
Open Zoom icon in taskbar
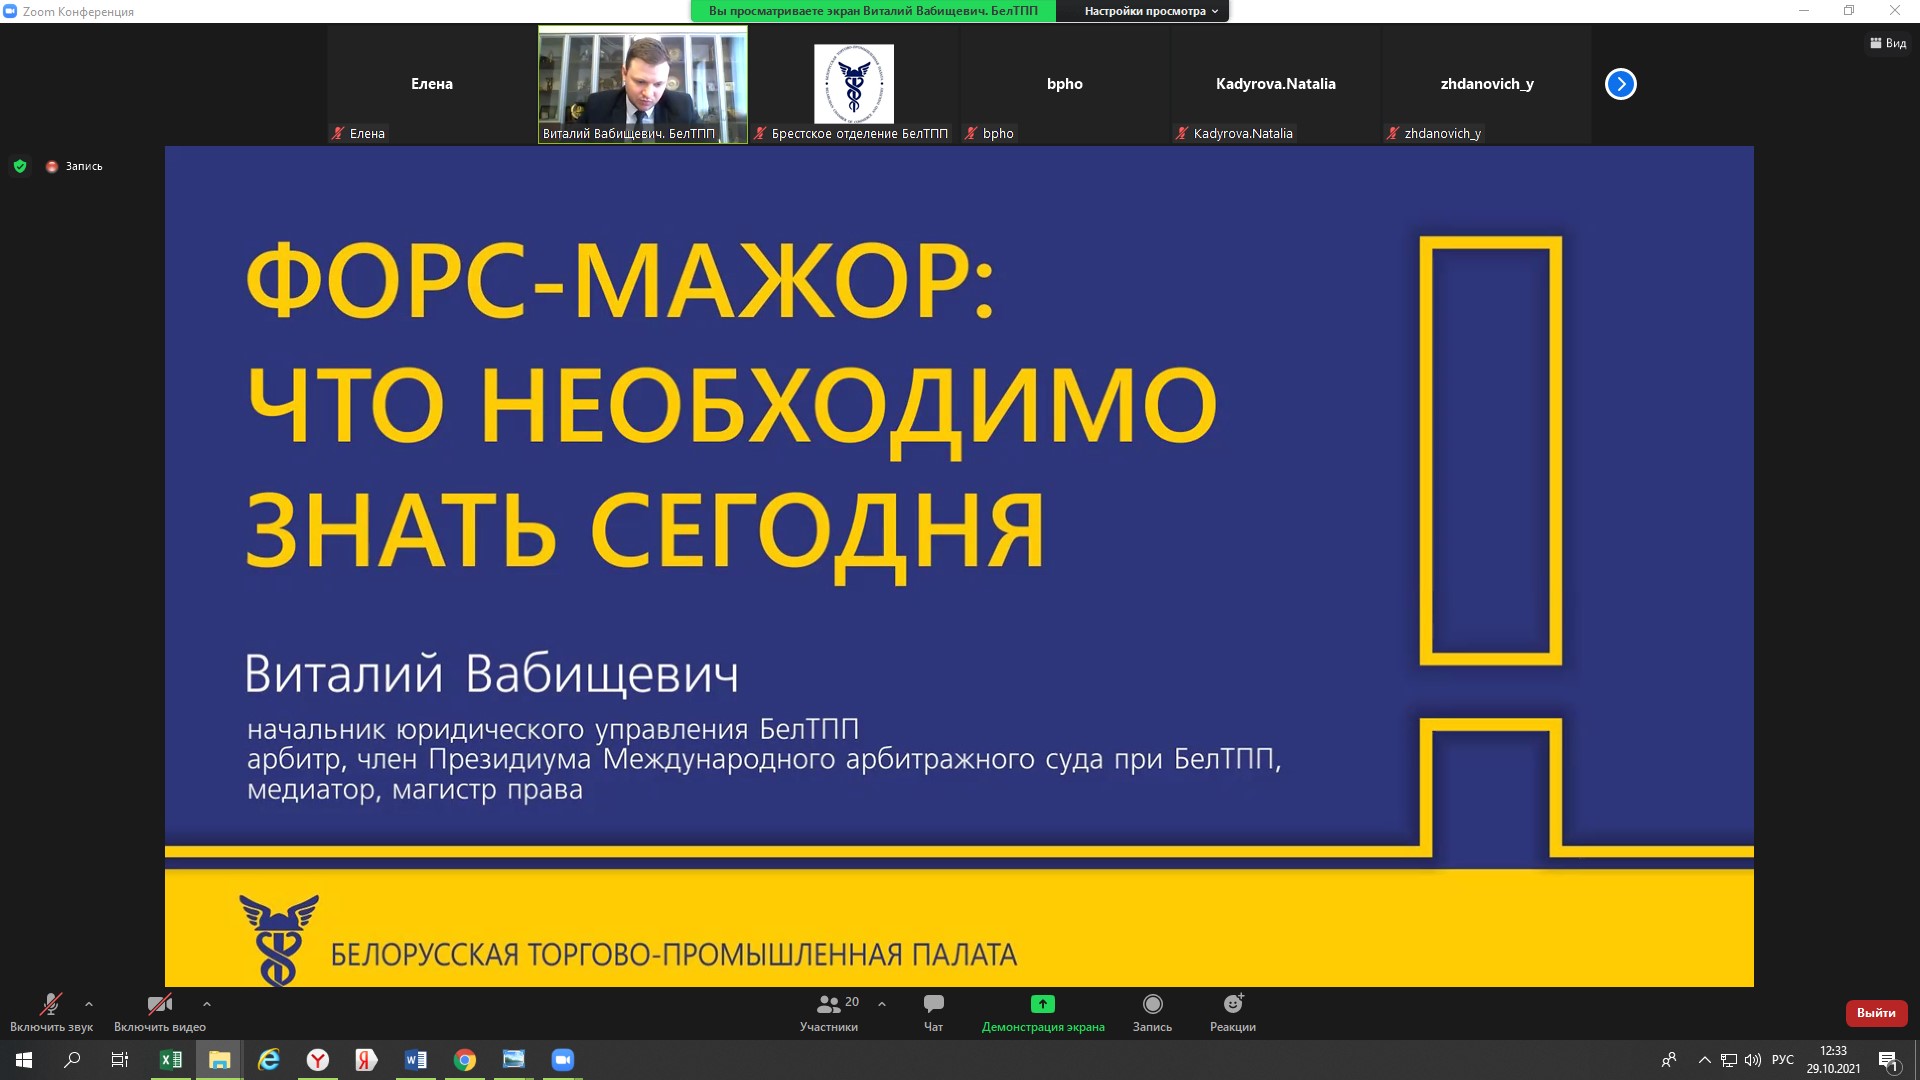click(x=562, y=1060)
